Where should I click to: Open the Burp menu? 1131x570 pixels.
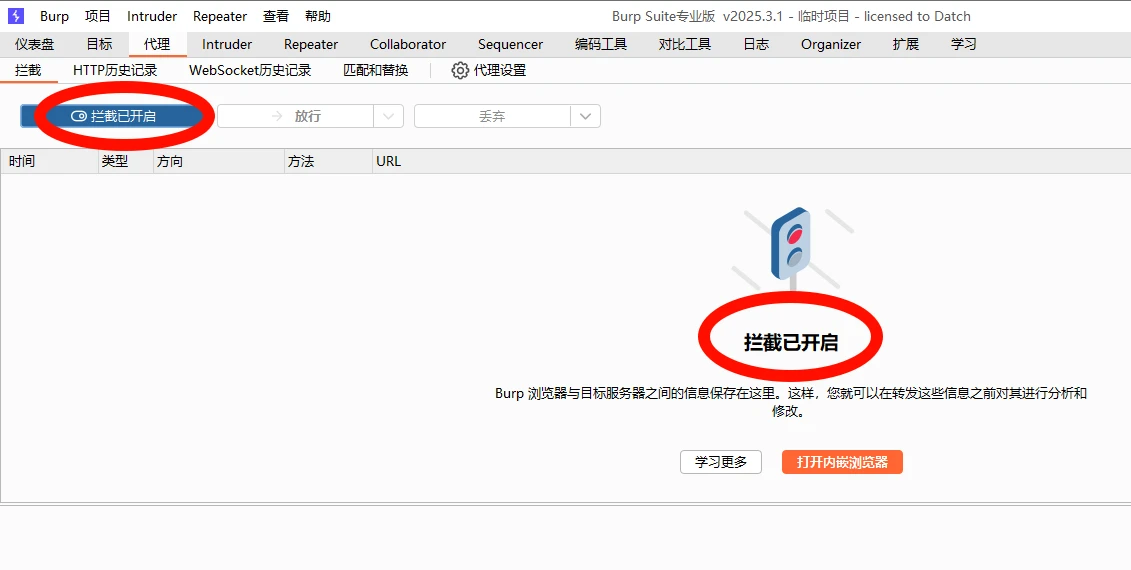(54, 17)
